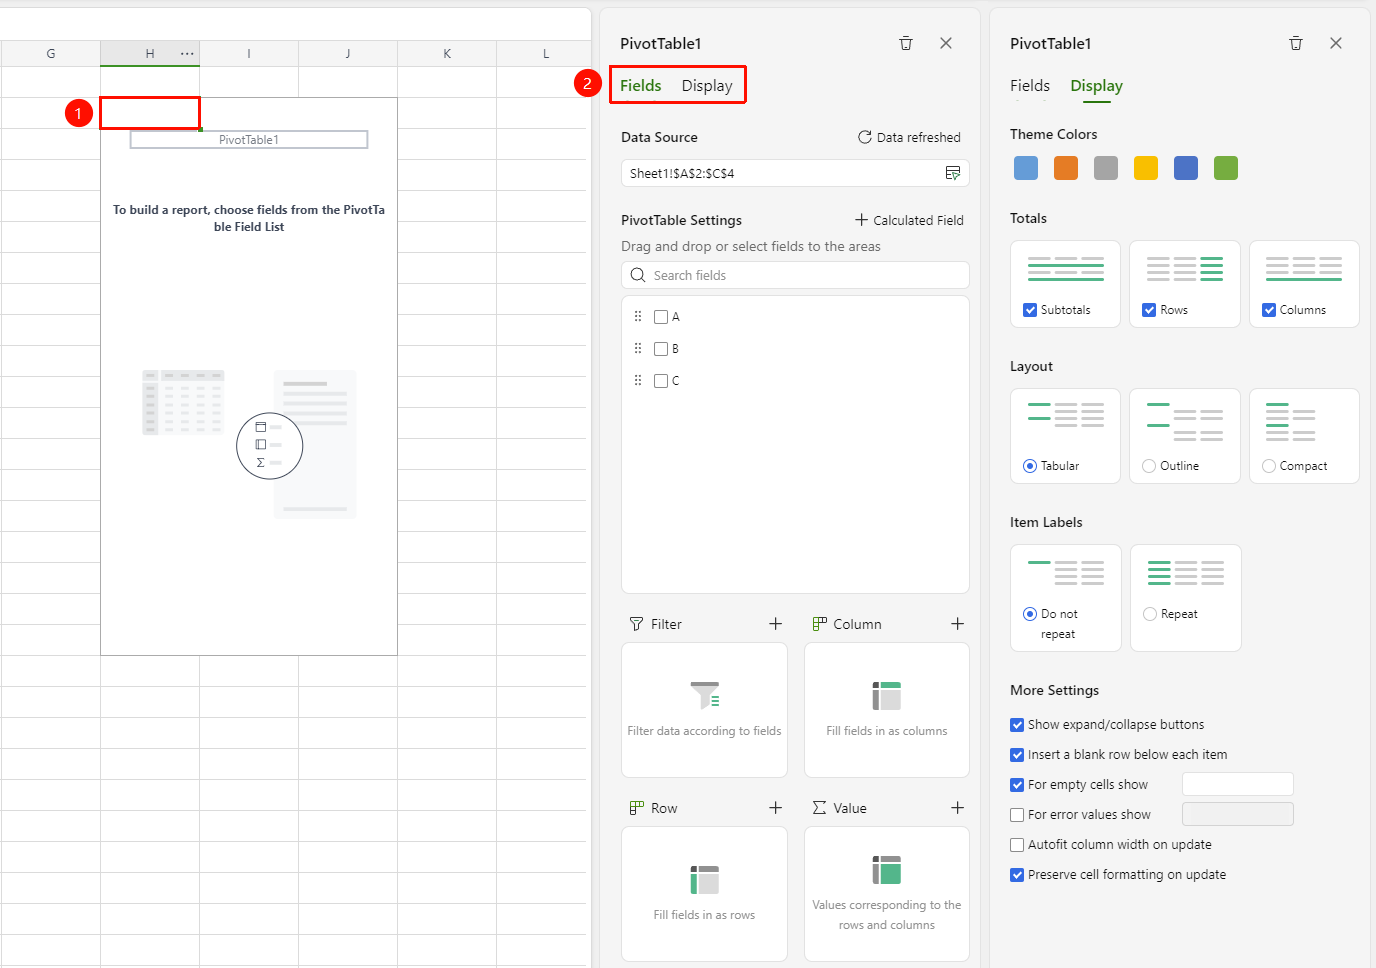Viewport: 1376px width, 968px height.
Task: Focus the Search fields input box
Action: coord(795,275)
